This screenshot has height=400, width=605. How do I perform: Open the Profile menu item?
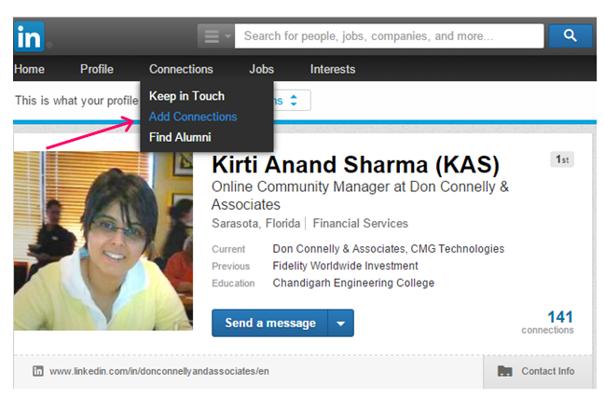pyautogui.click(x=97, y=69)
